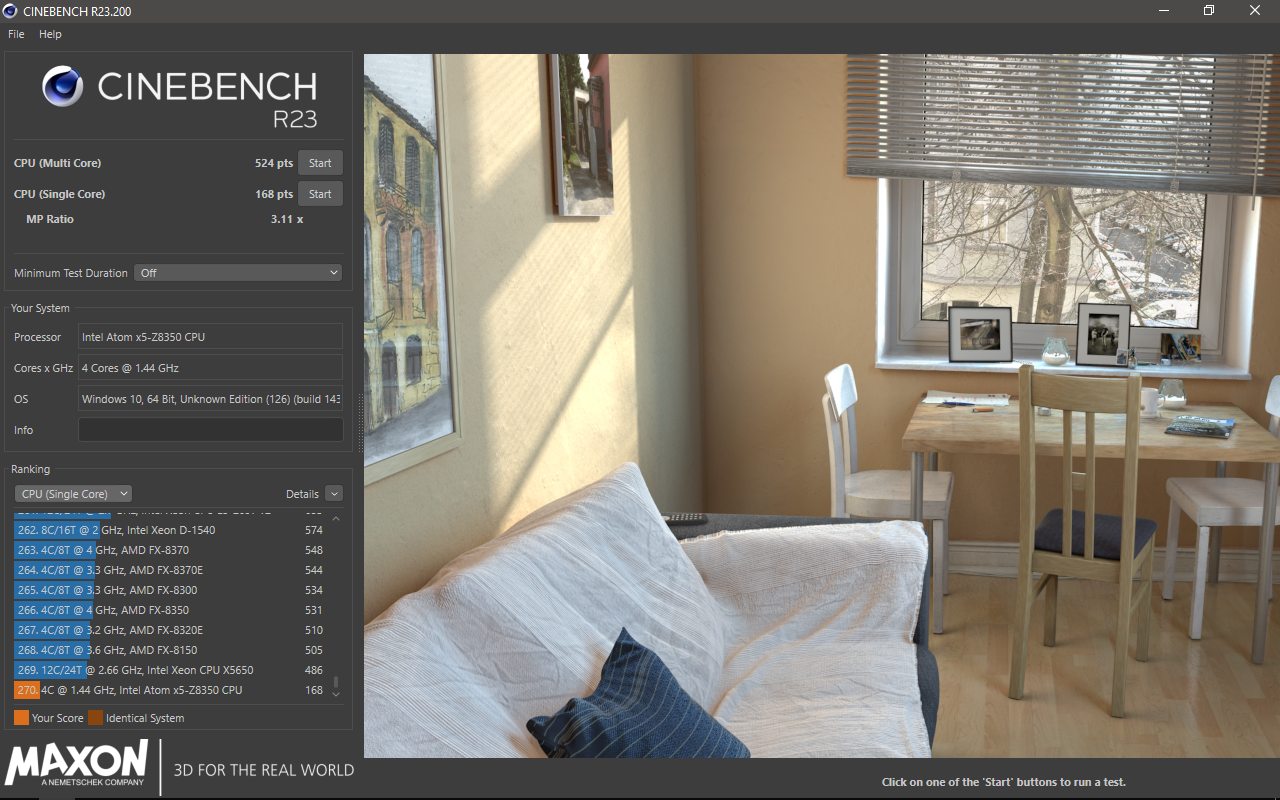Click into the empty Info field
1280x800 pixels.
coord(210,430)
